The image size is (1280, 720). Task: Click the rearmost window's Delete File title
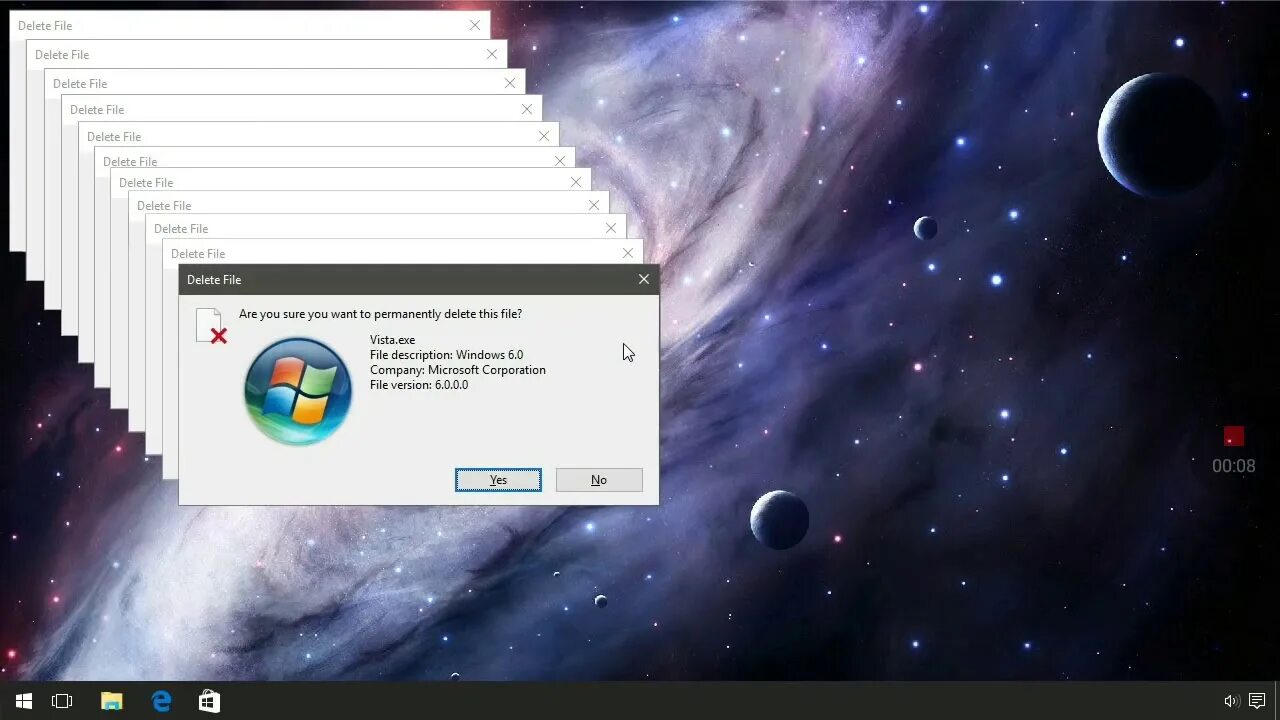pyautogui.click(x=45, y=26)
